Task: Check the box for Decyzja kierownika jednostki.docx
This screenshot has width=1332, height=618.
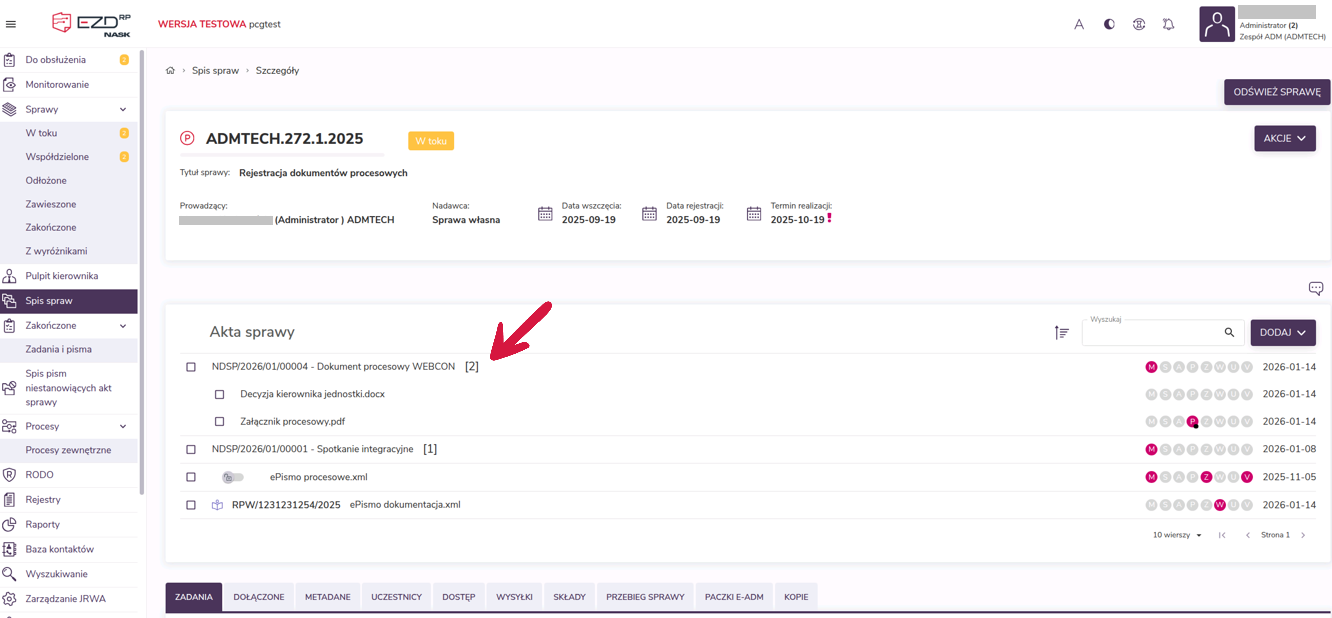Action: point(220,395)
